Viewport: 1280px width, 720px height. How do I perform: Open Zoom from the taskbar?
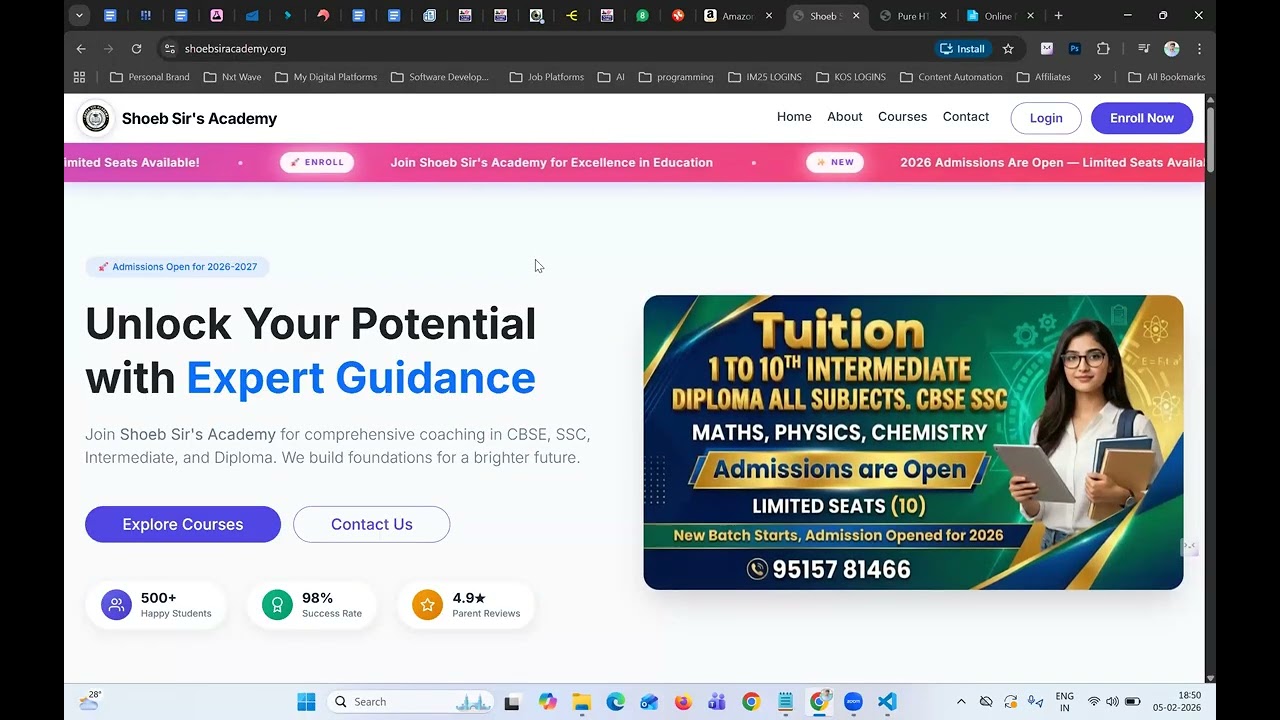(x=853, y=702)
